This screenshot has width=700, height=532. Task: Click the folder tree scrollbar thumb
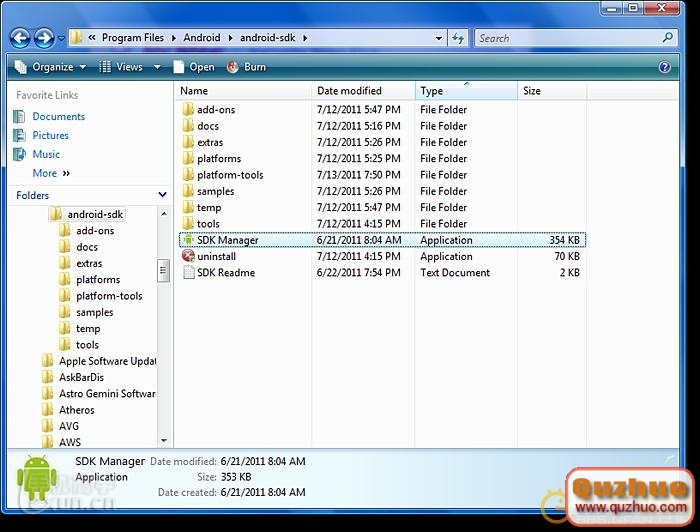[x=163, y=271]
